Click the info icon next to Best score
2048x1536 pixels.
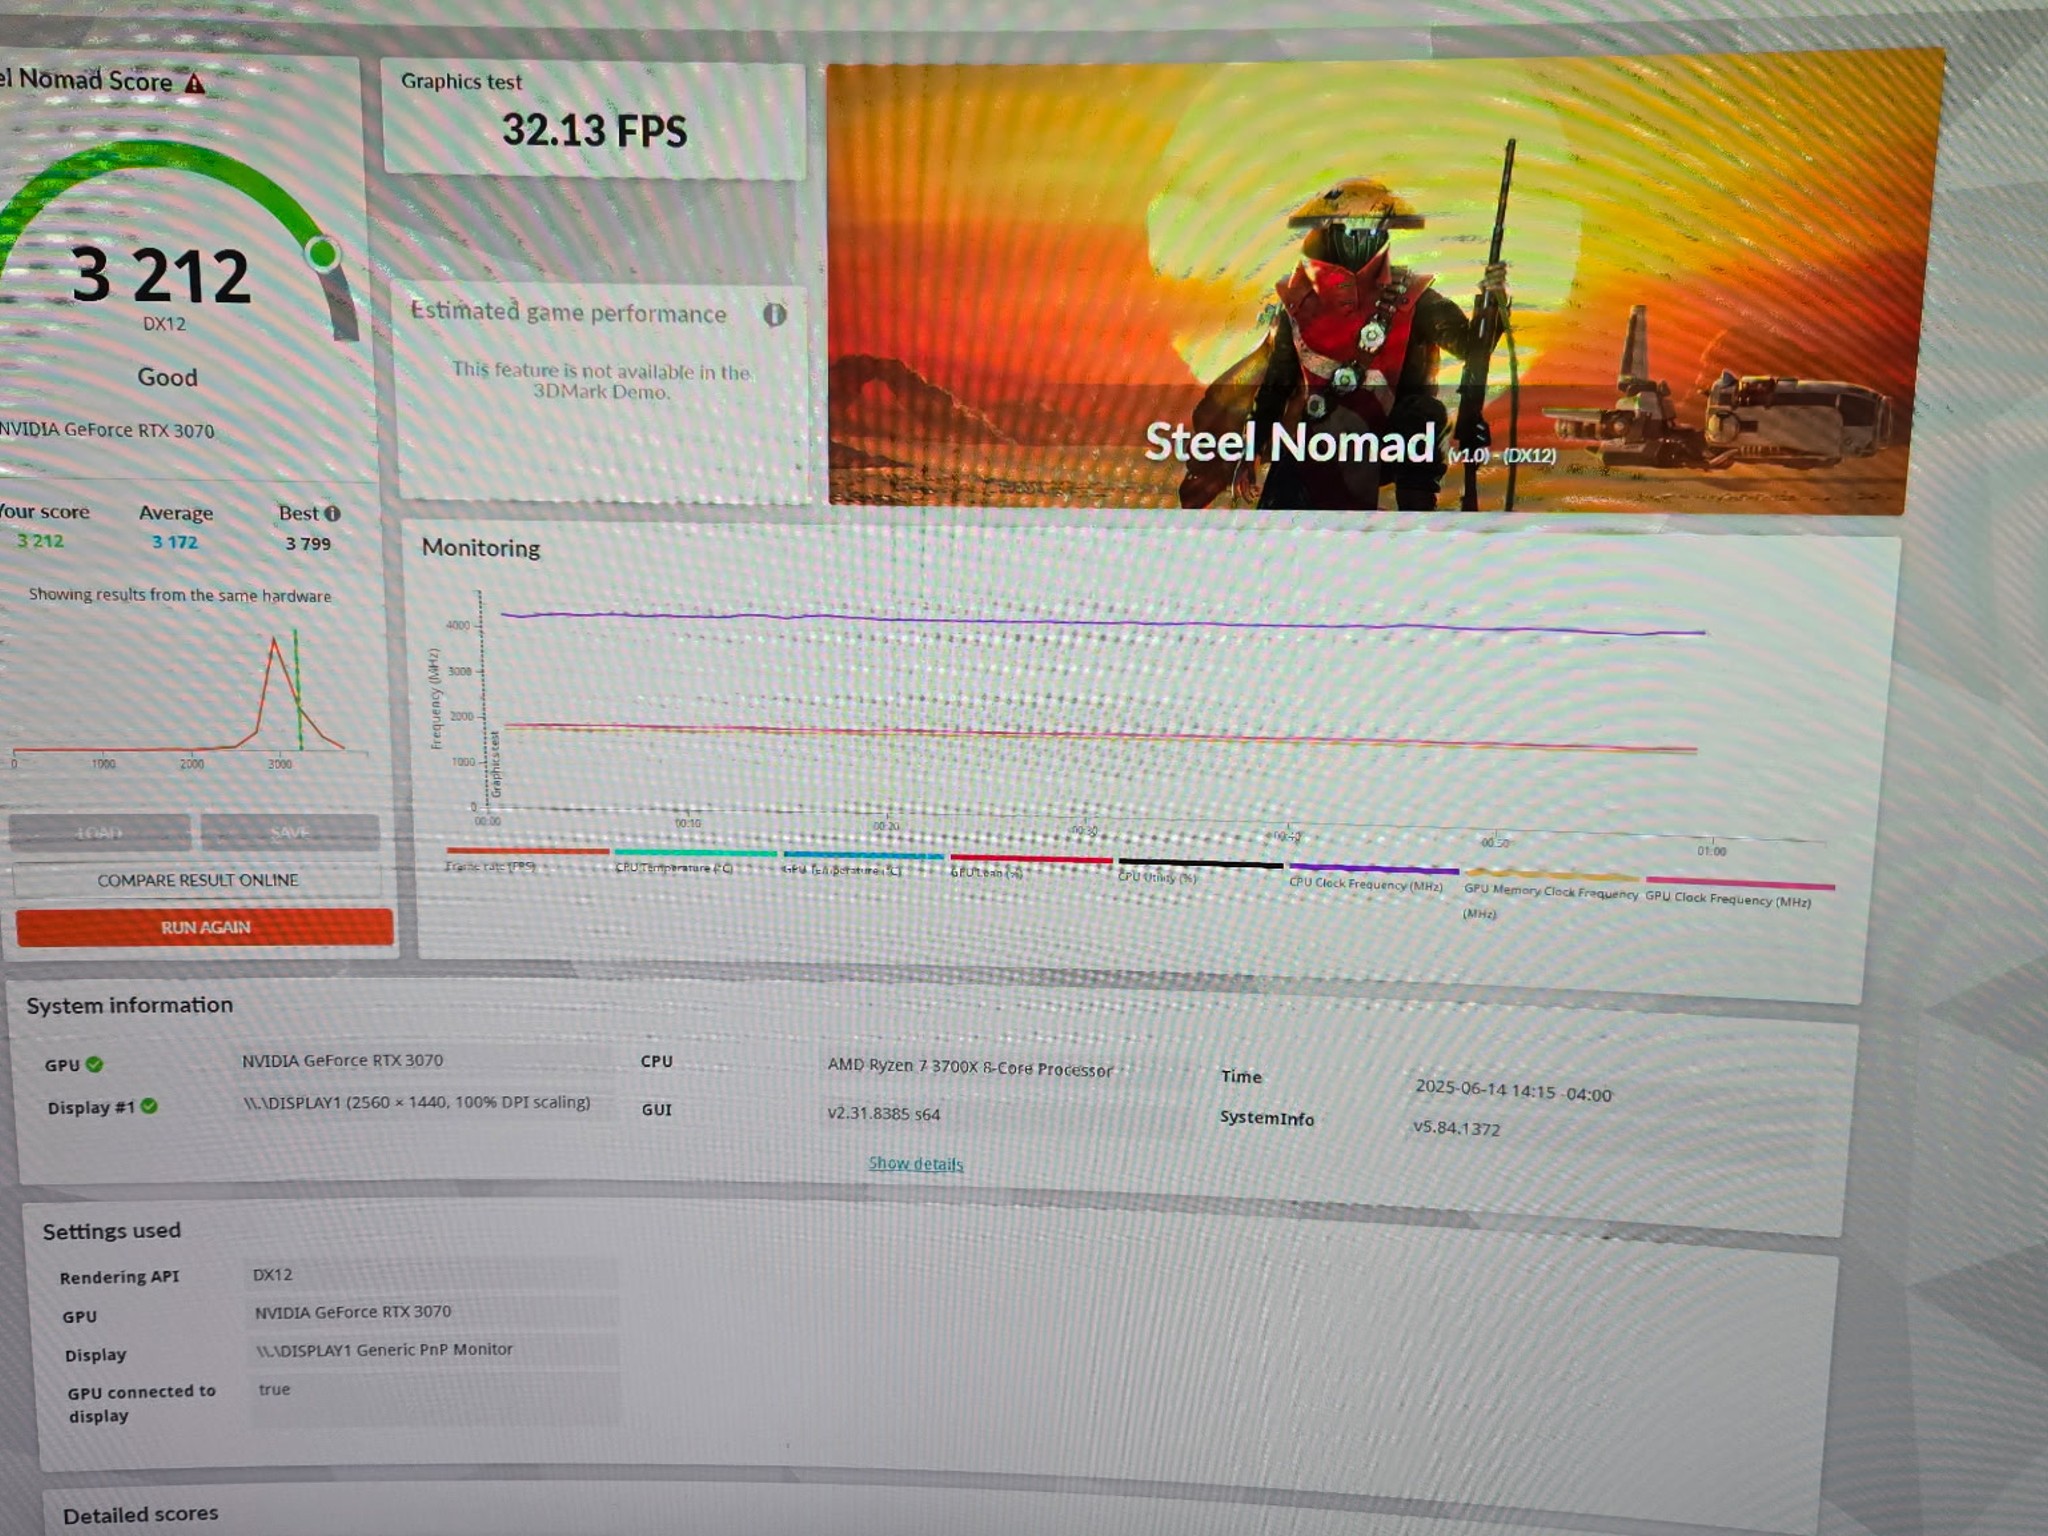pos(333,512)
